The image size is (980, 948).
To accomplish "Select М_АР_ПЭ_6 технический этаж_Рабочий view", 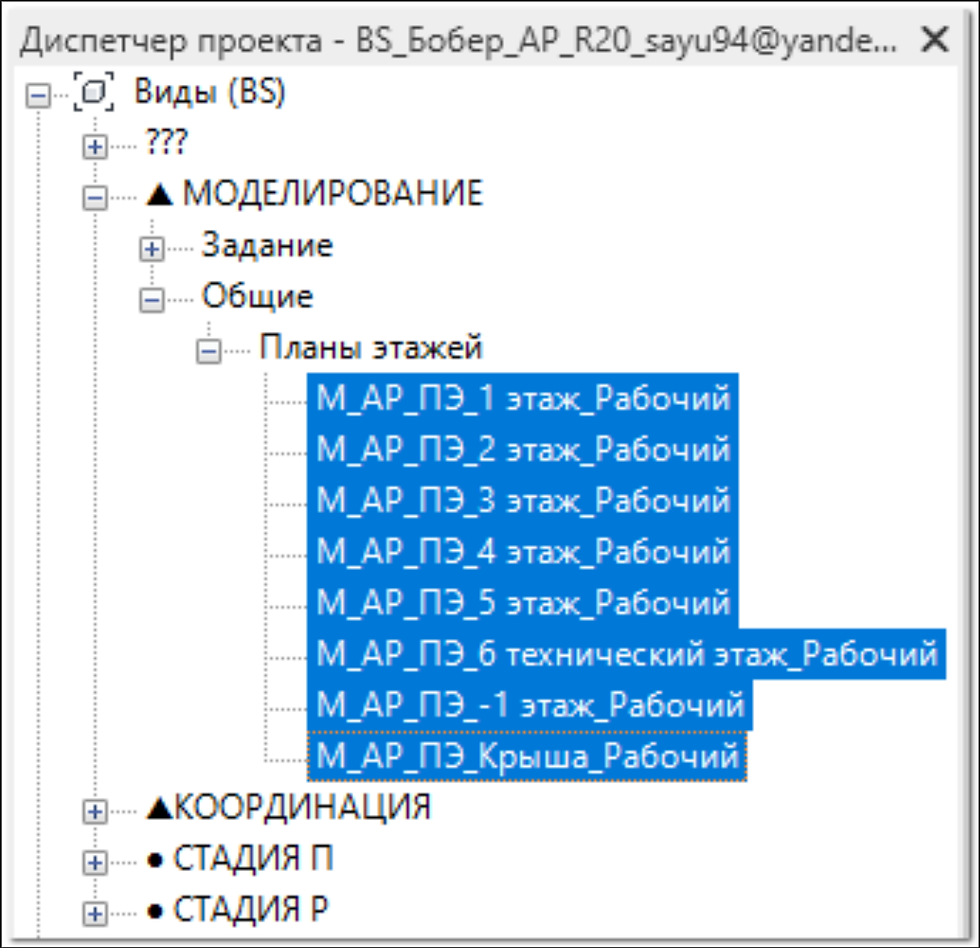I will point(626,654).
